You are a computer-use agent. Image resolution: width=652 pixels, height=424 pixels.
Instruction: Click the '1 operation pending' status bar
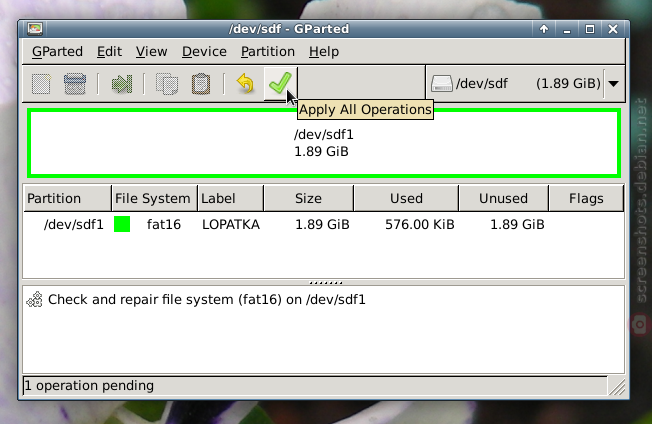(315, 386)
